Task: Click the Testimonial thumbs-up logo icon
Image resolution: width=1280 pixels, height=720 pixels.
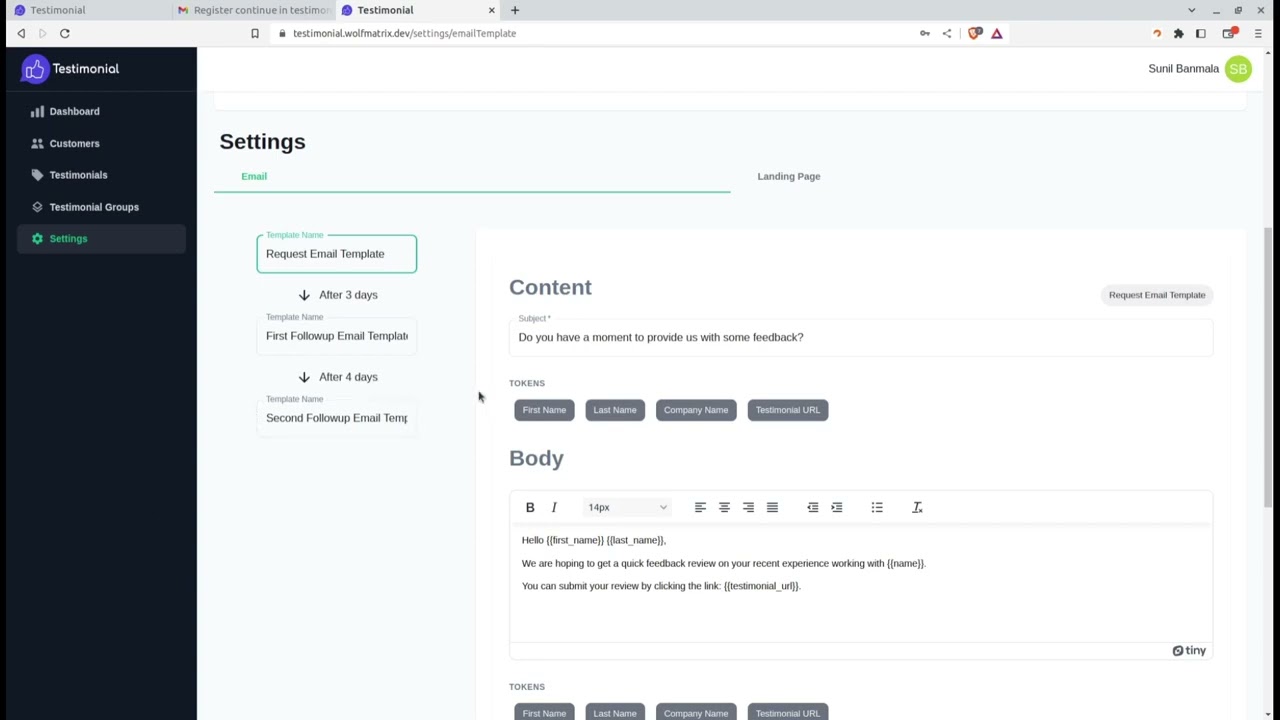Action: [x=35, y=69]
